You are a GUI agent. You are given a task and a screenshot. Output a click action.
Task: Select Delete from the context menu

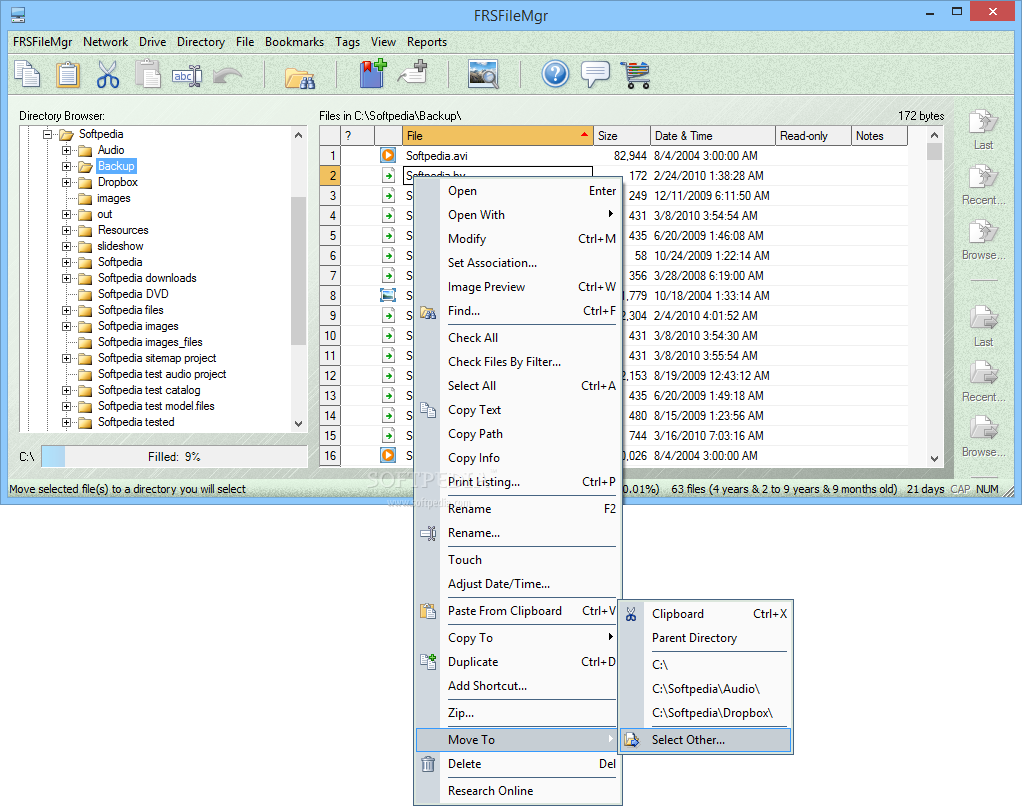[x=518, y=764]
